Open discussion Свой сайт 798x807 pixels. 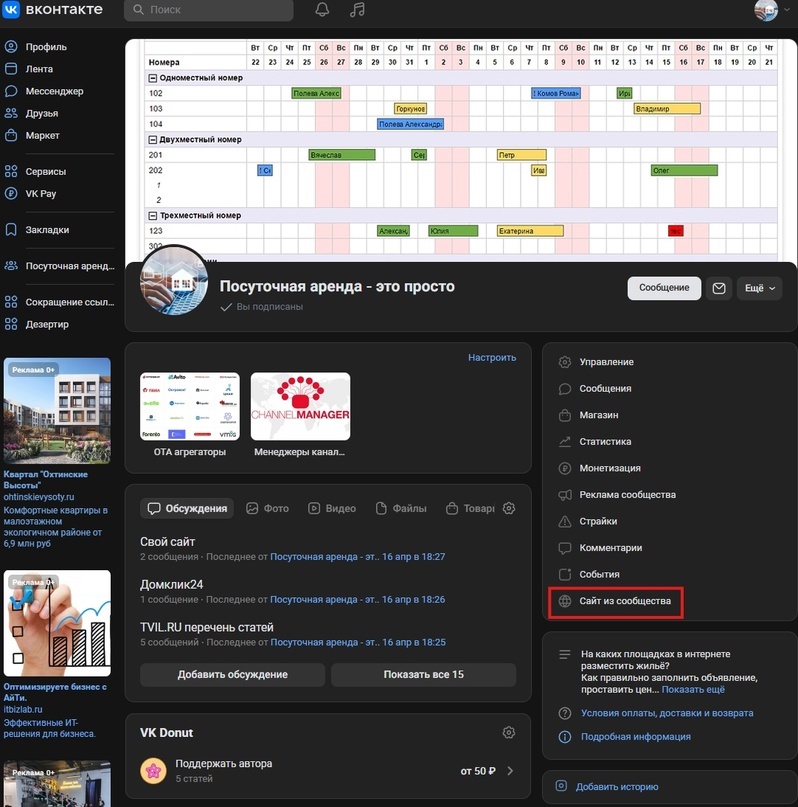point(167,542)
